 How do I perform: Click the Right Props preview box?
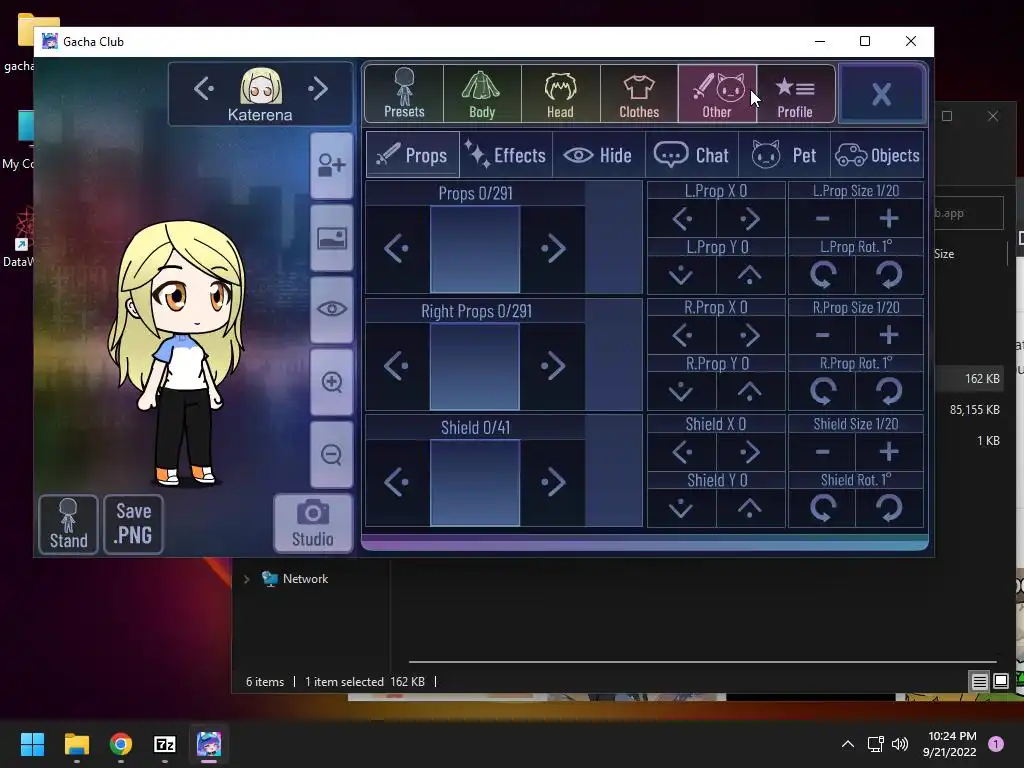(475, 366)
